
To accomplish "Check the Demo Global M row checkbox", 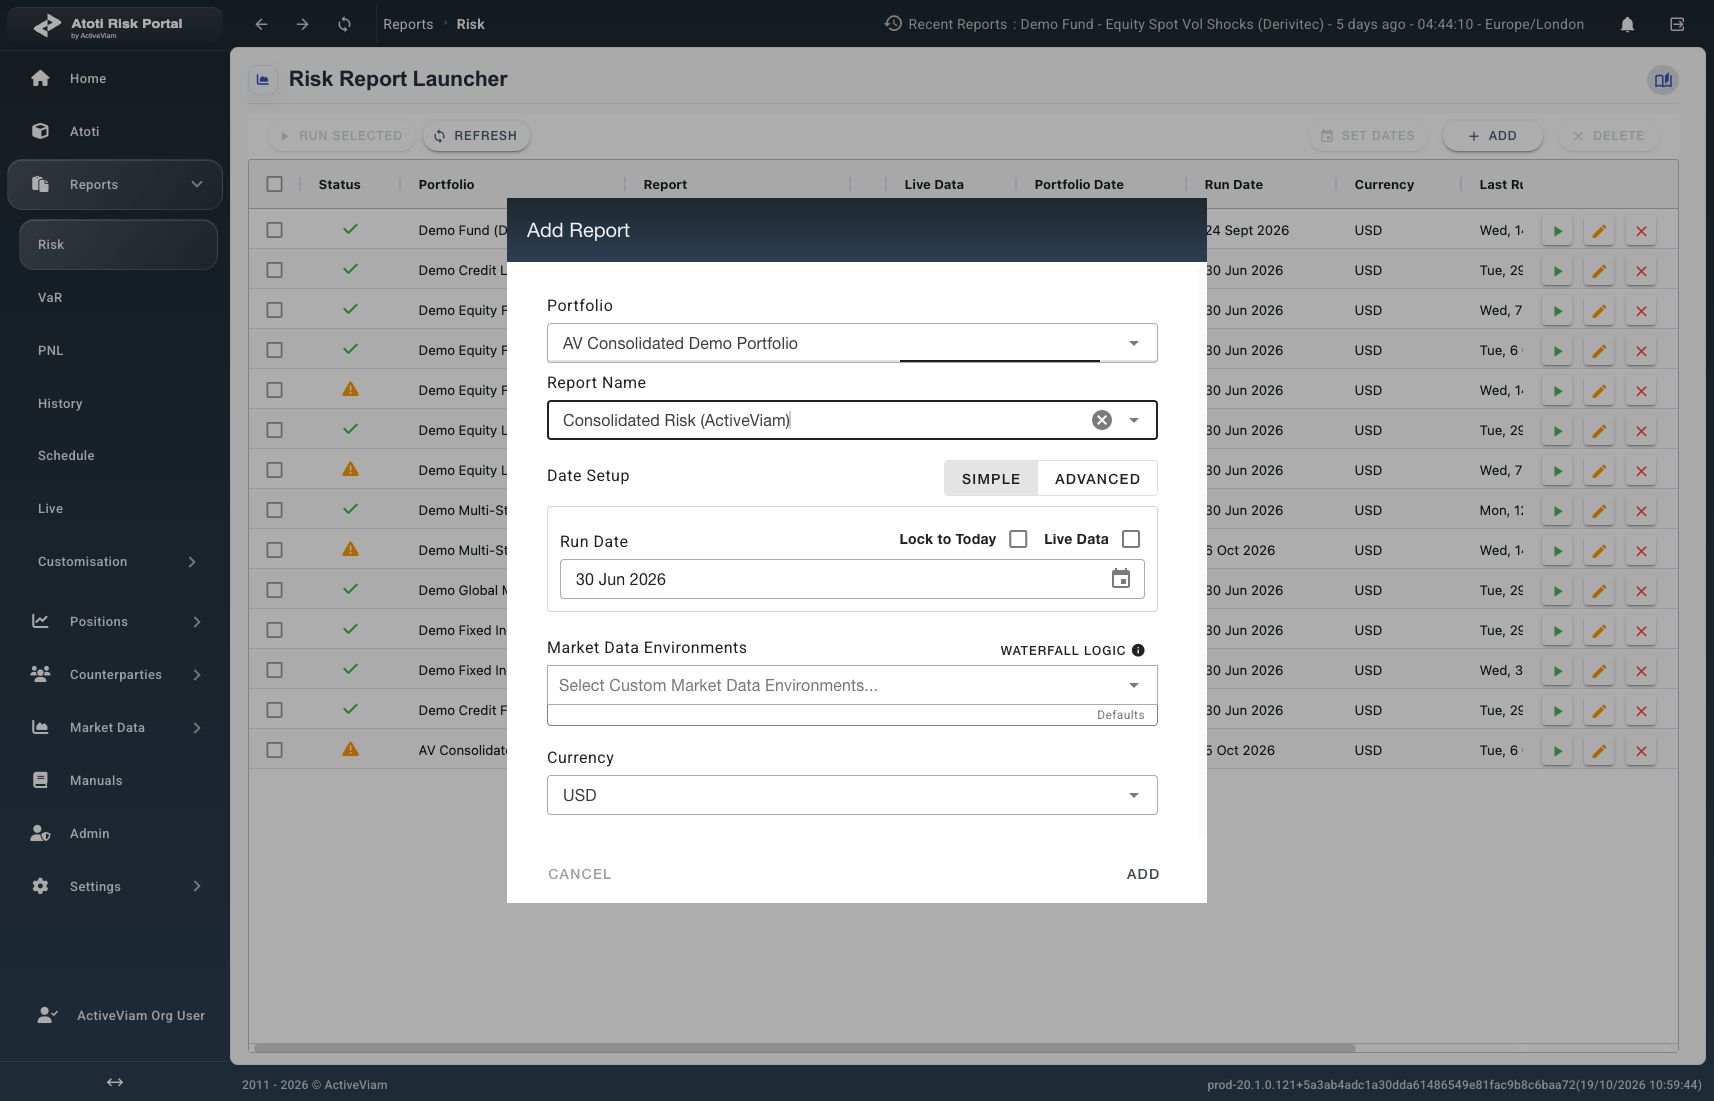I will [275, 590].
